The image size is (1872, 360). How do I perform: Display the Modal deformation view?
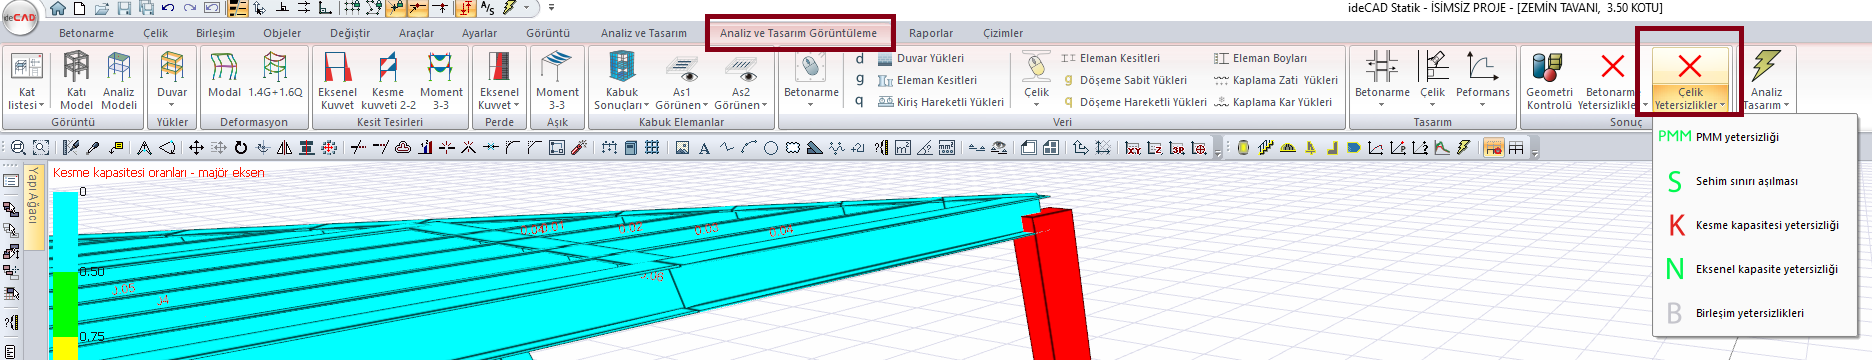tap(224, 76)
